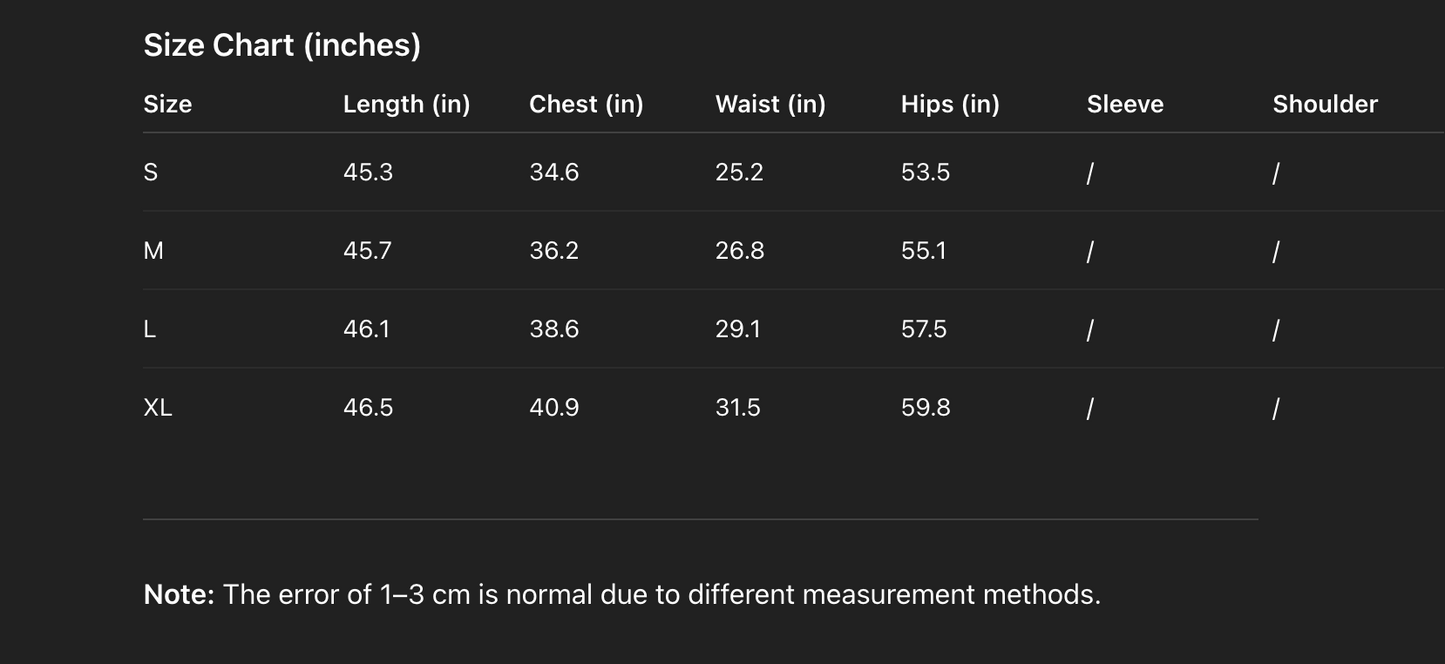Click the 45.3 length value for S
The width and height of the screenshot is (1445, 664).
pos(368,172)
